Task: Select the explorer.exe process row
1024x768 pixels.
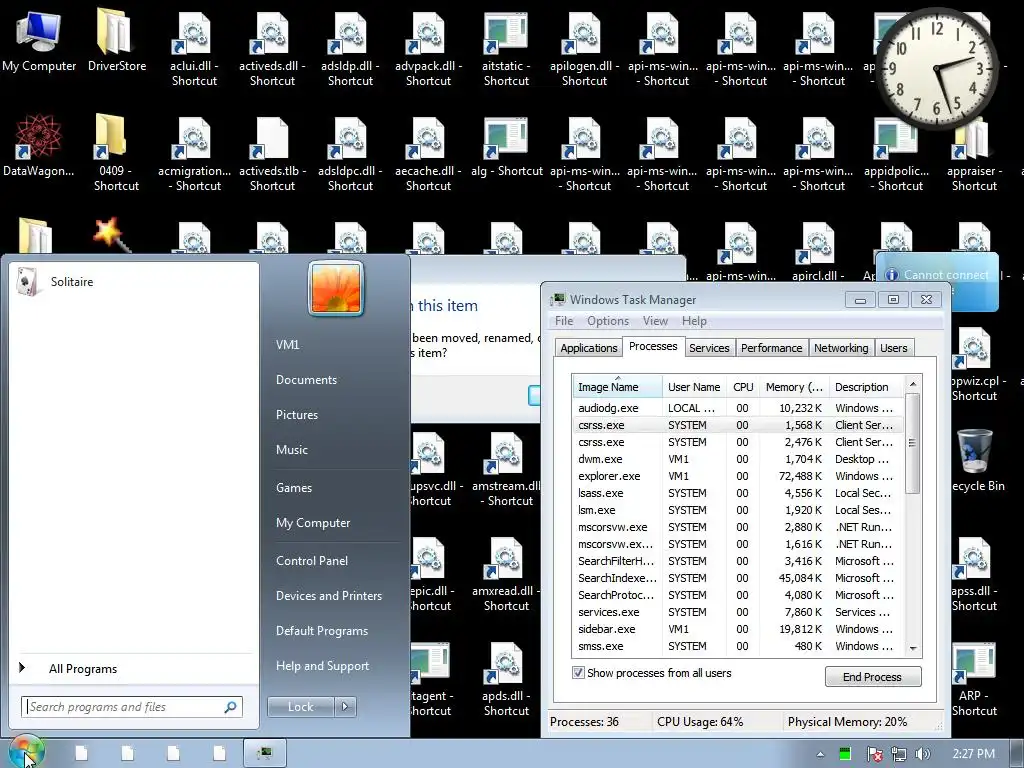Action: [738, 476]
